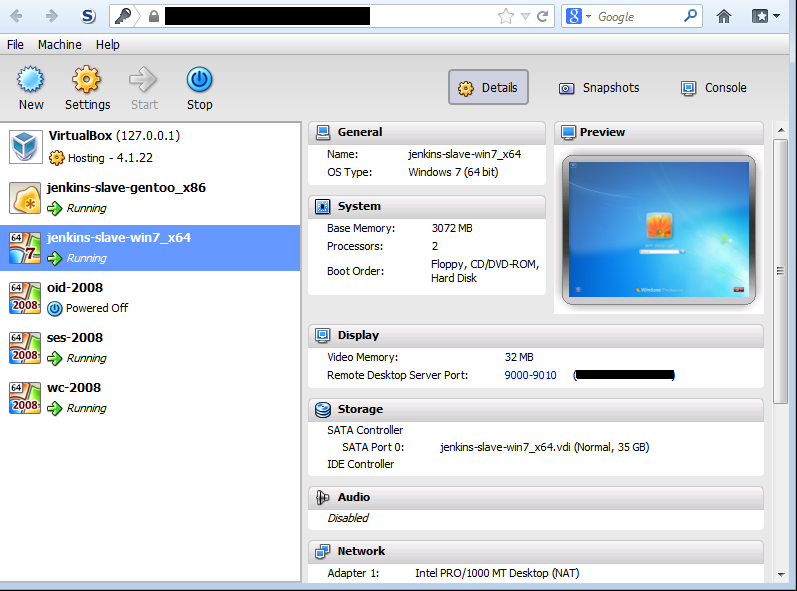Click the "Powered Off" status of oid-2008
The image size is (797, 591).
(x=97, y=308)
